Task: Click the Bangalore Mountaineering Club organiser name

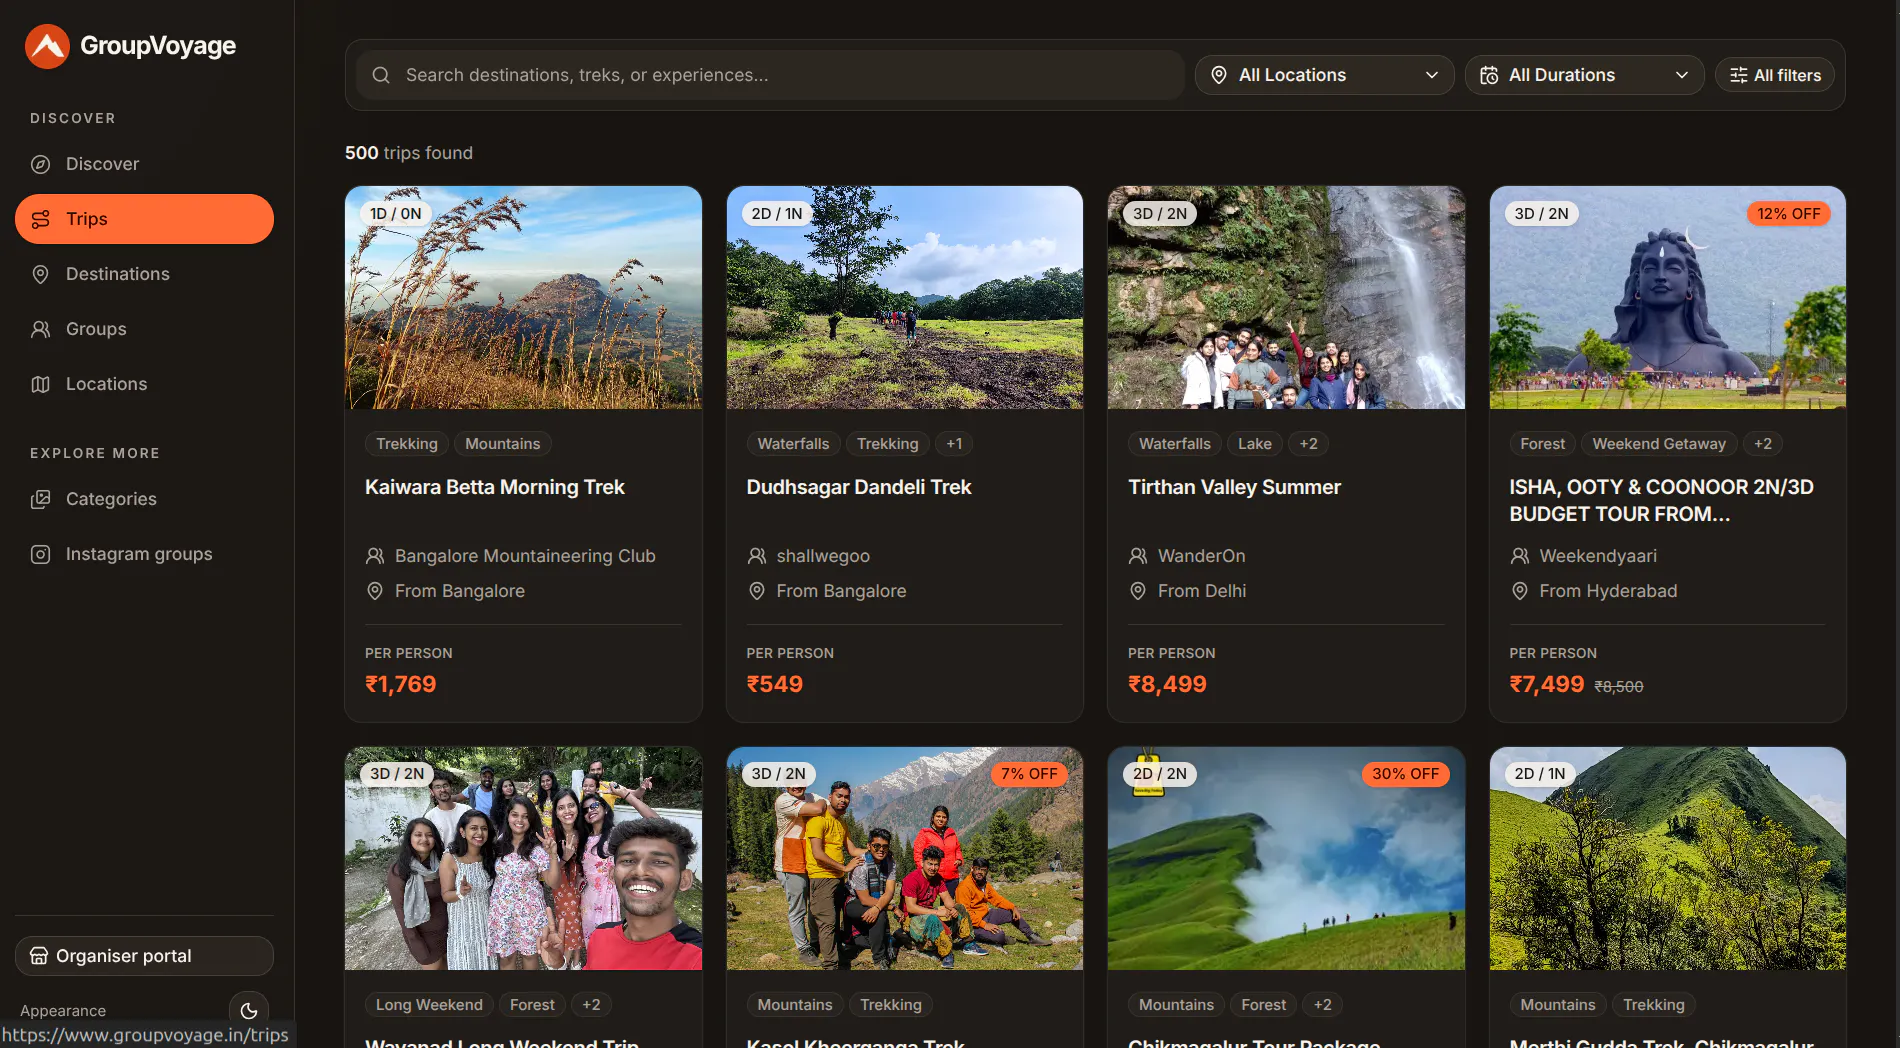Action: 525,556
